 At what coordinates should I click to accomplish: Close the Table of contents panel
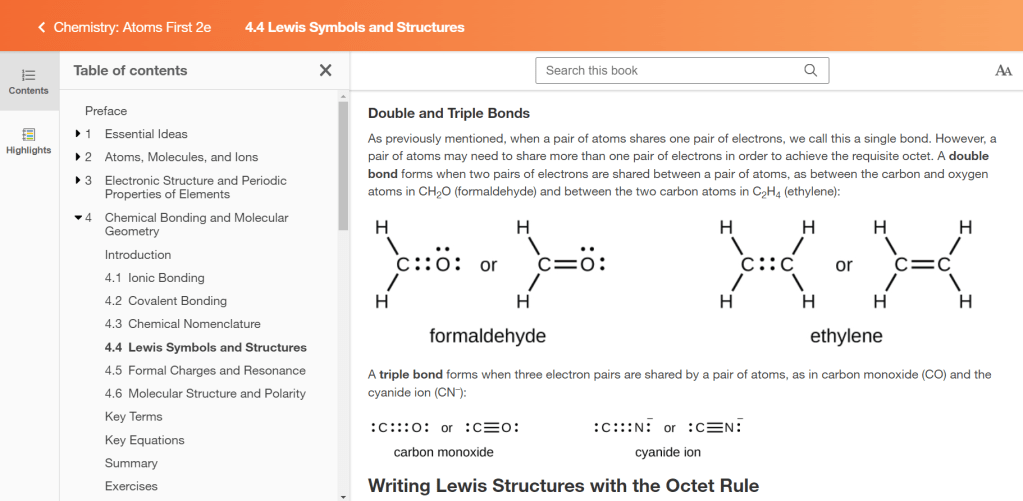[325, 70]
